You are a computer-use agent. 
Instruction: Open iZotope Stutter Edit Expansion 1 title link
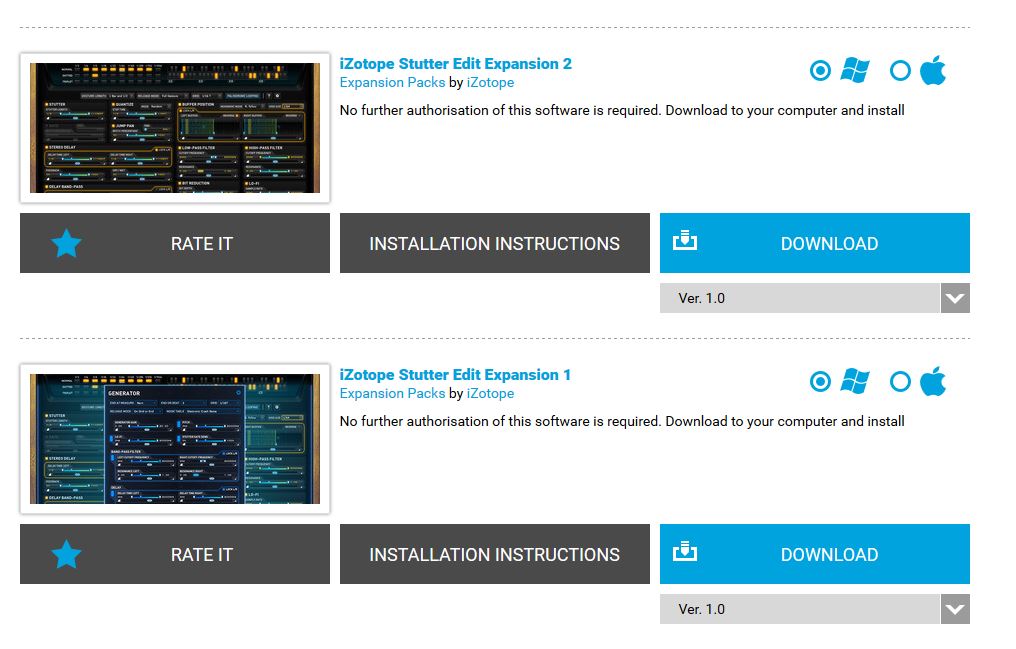tap(455, 374)
